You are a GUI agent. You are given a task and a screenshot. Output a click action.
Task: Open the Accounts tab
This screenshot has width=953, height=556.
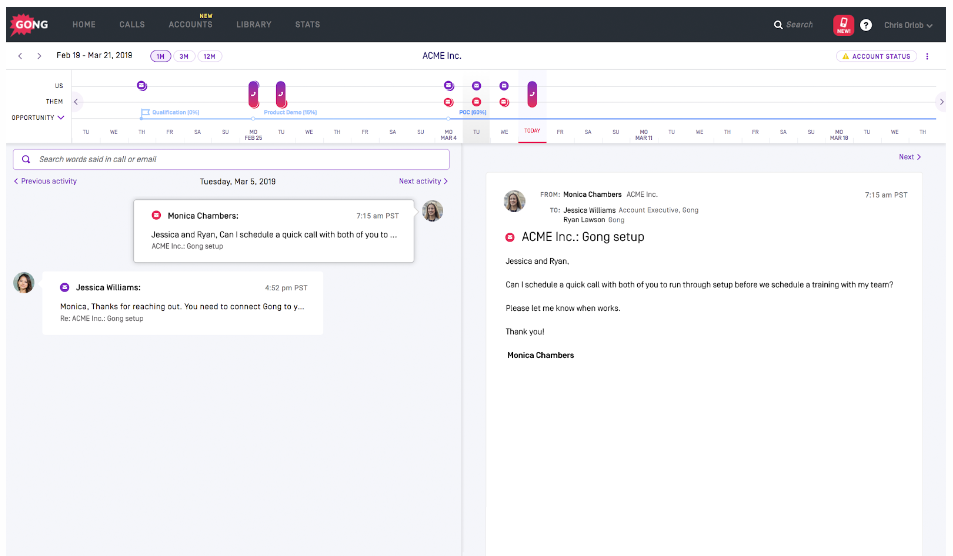(x=190, y=24)
